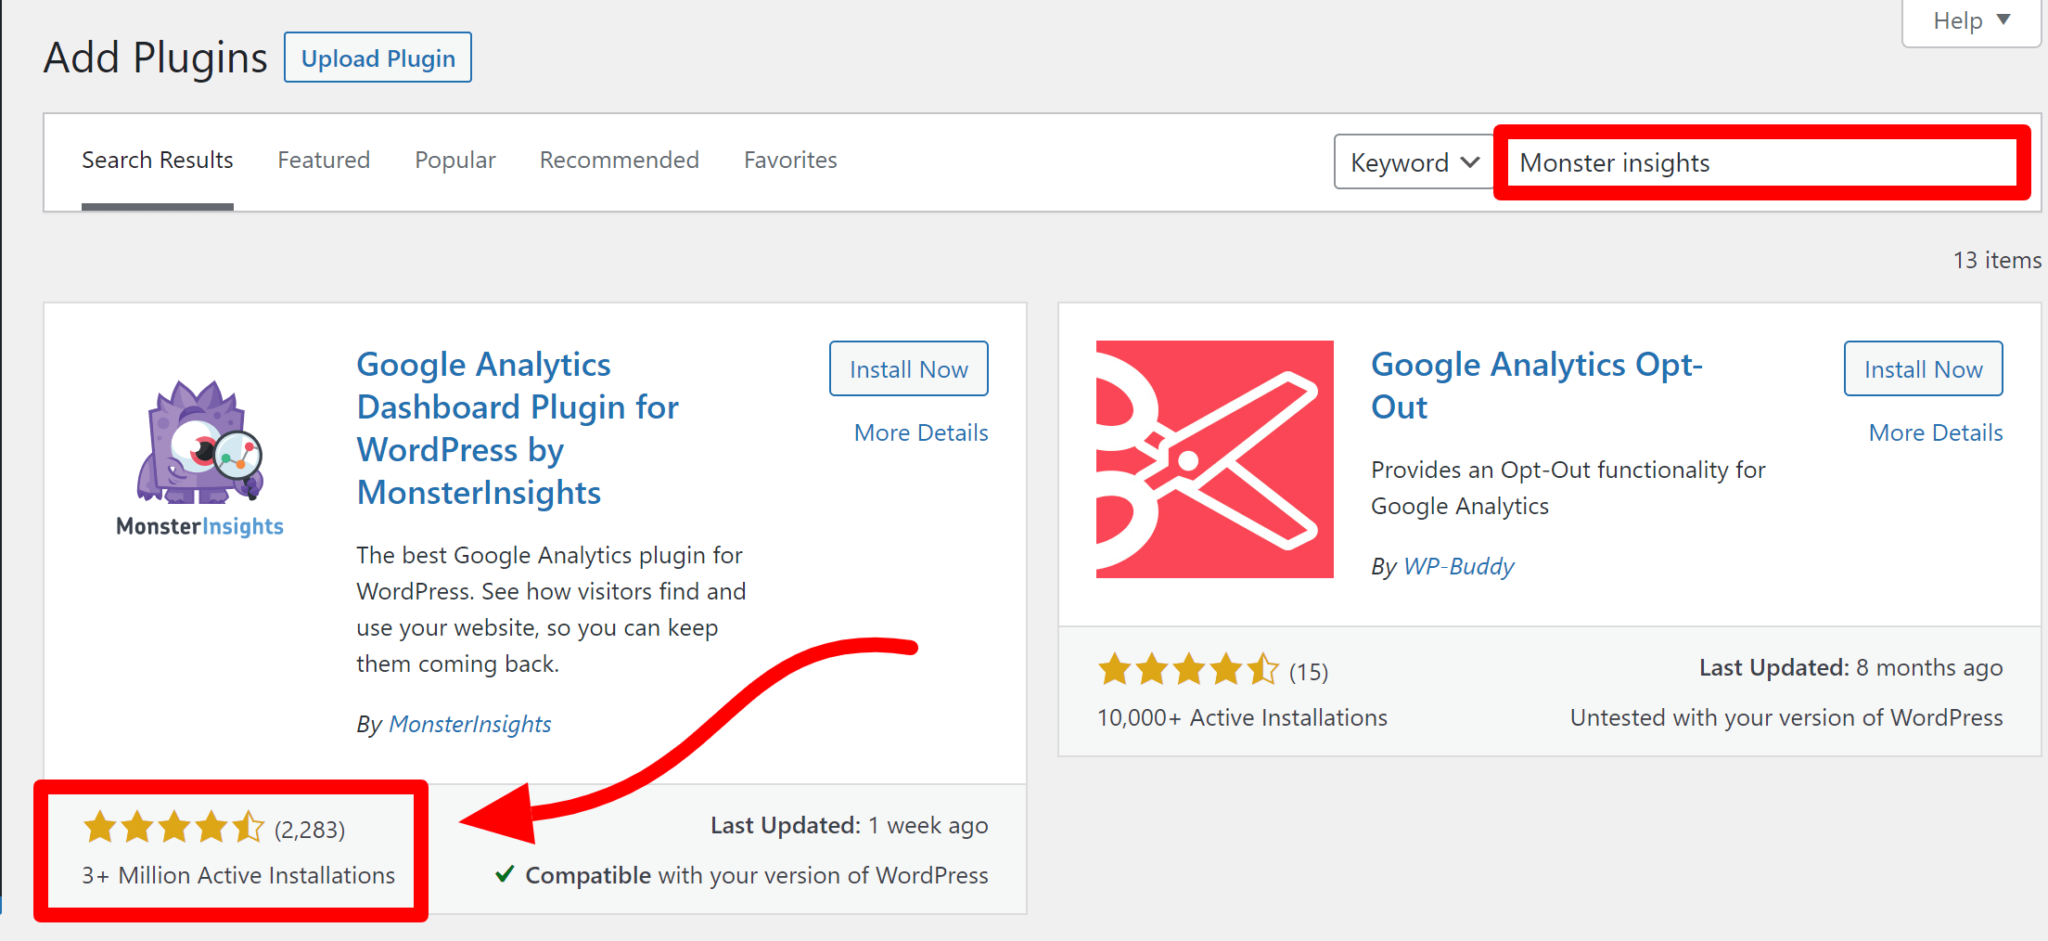Click Compatible with your version of WordPress text
Viewport: 2048px width, 941px height.
[756, 875]
